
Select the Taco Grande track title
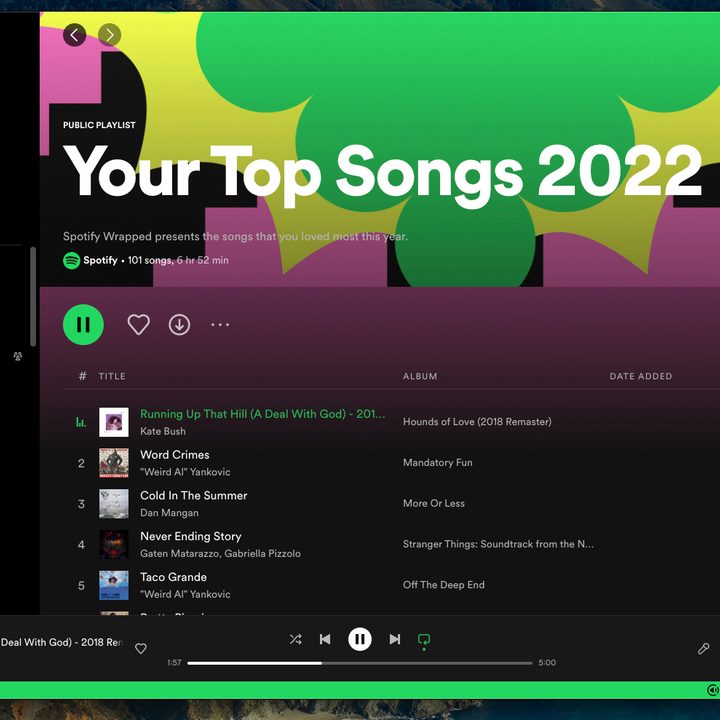click(x=173, y=577)
